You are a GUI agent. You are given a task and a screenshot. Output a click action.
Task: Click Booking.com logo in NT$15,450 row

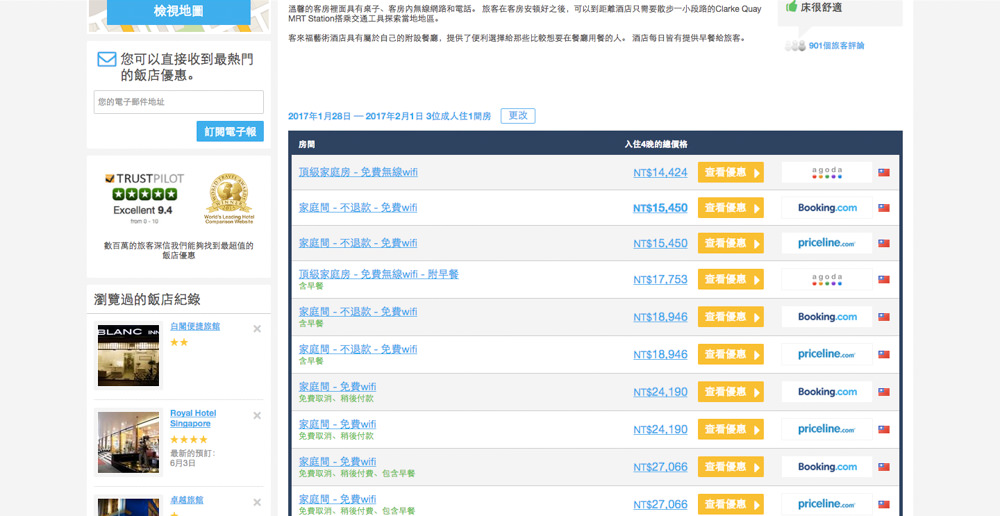coord(827,208)
